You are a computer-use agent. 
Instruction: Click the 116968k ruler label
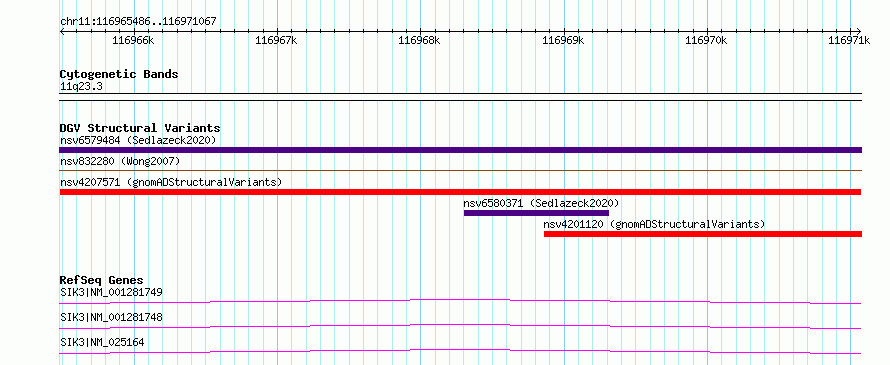point(419,41)
